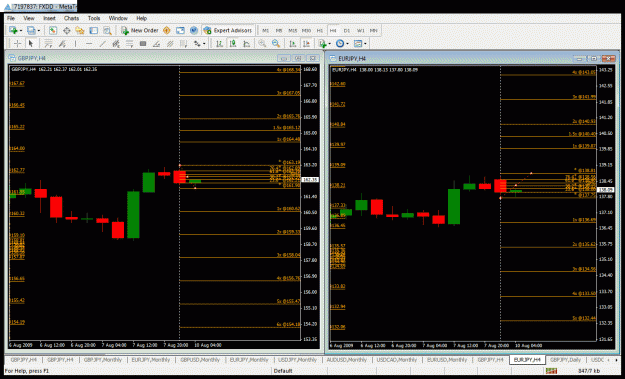The height and width of the screenshot is (379, 625).
Task: Open the Insert menu
Action: pyautogui.click(x=49, y=18)
